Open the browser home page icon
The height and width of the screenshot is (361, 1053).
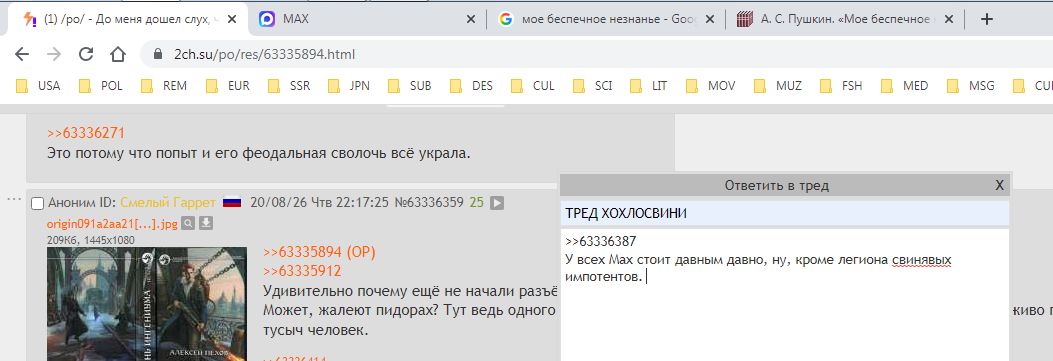pyautogui.click(x=118, y=54)
